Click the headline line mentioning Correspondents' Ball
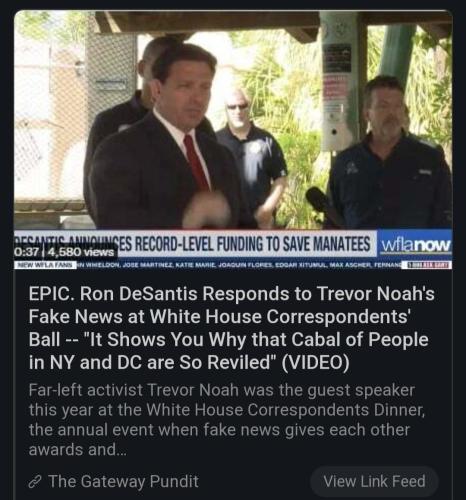Screen dimensions: 466x500 pos(219,316)
